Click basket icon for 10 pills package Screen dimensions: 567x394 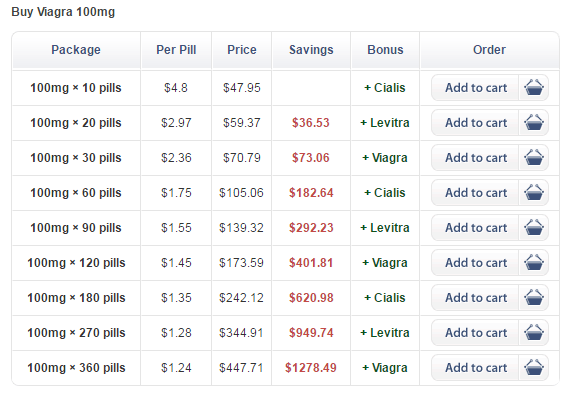[x=534, y=87]
